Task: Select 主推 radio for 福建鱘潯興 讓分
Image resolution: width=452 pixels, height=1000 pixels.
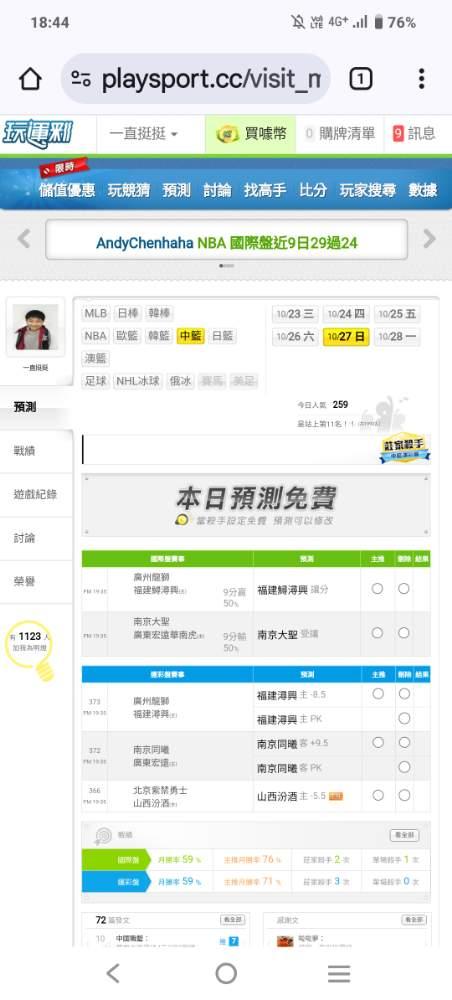Action: coord(377,589)
